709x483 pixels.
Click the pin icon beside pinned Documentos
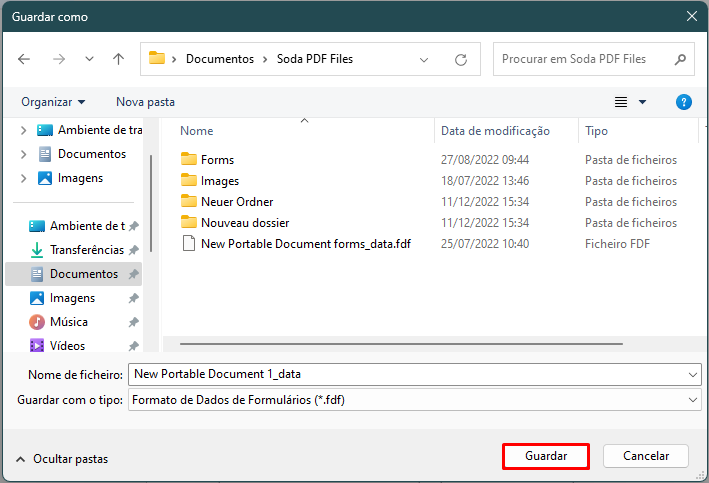click(x=133, y=274)
